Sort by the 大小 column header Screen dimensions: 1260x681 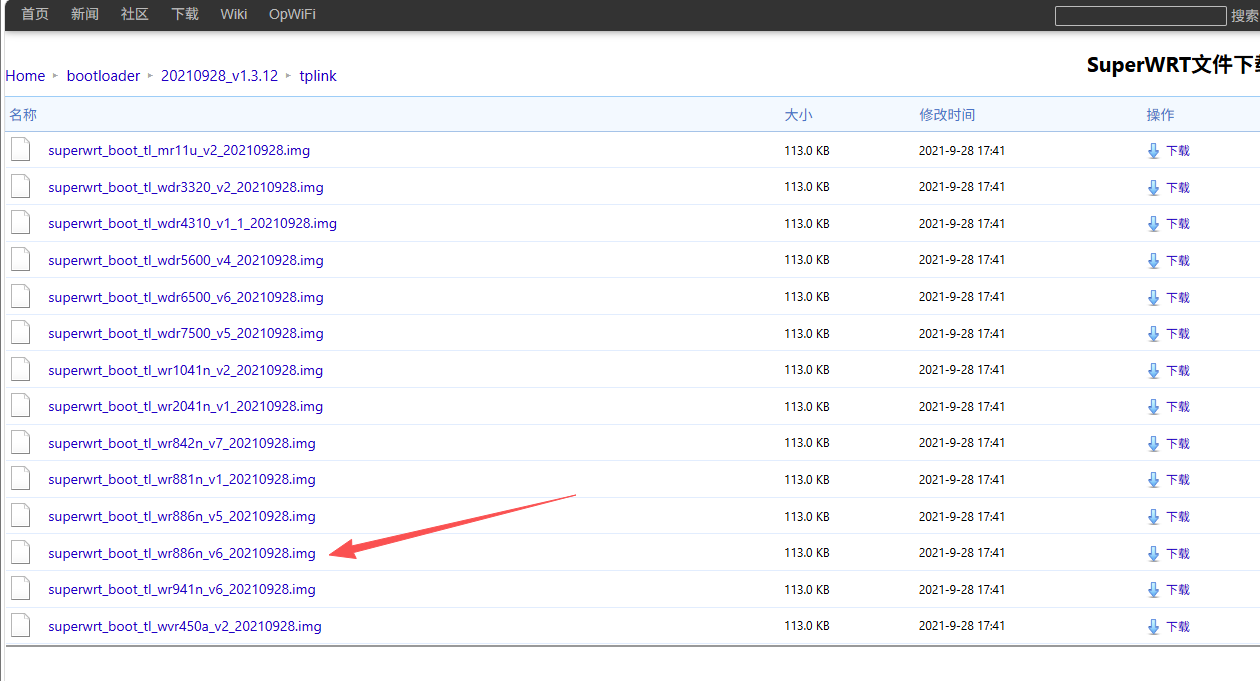(798, 115)
